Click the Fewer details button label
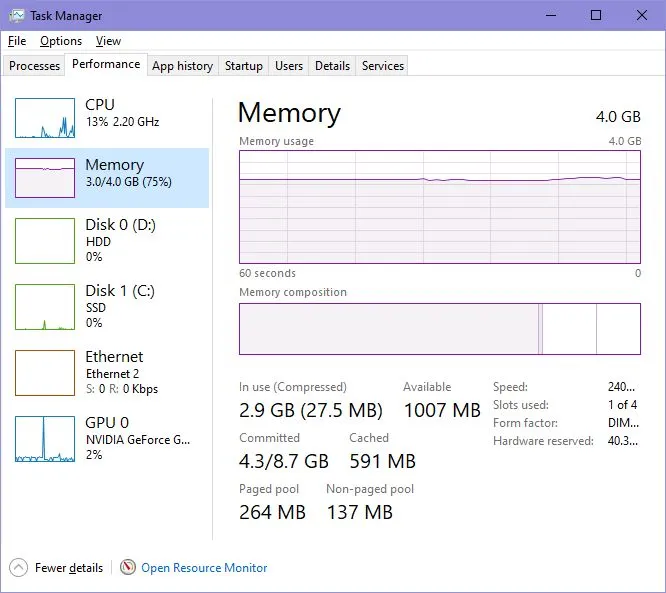Image resolution: width=666 pixels, height=593 pixels. tap(69, 568)
